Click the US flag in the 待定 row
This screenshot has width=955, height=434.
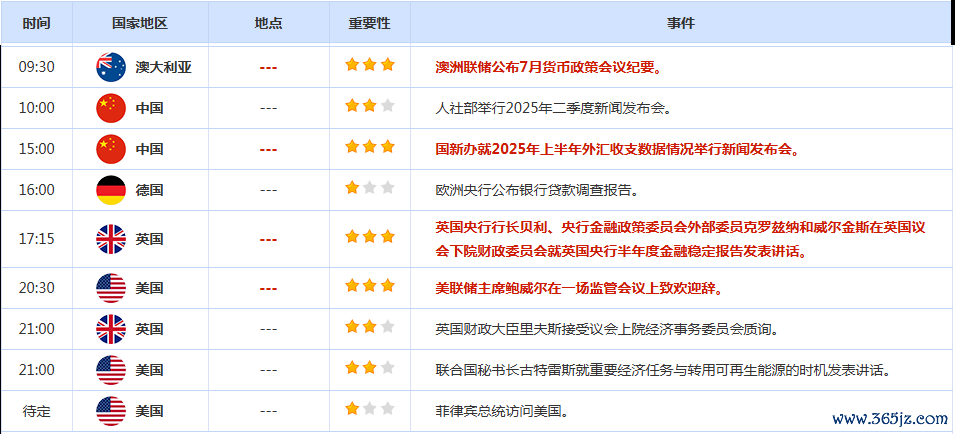coord(111,411)
